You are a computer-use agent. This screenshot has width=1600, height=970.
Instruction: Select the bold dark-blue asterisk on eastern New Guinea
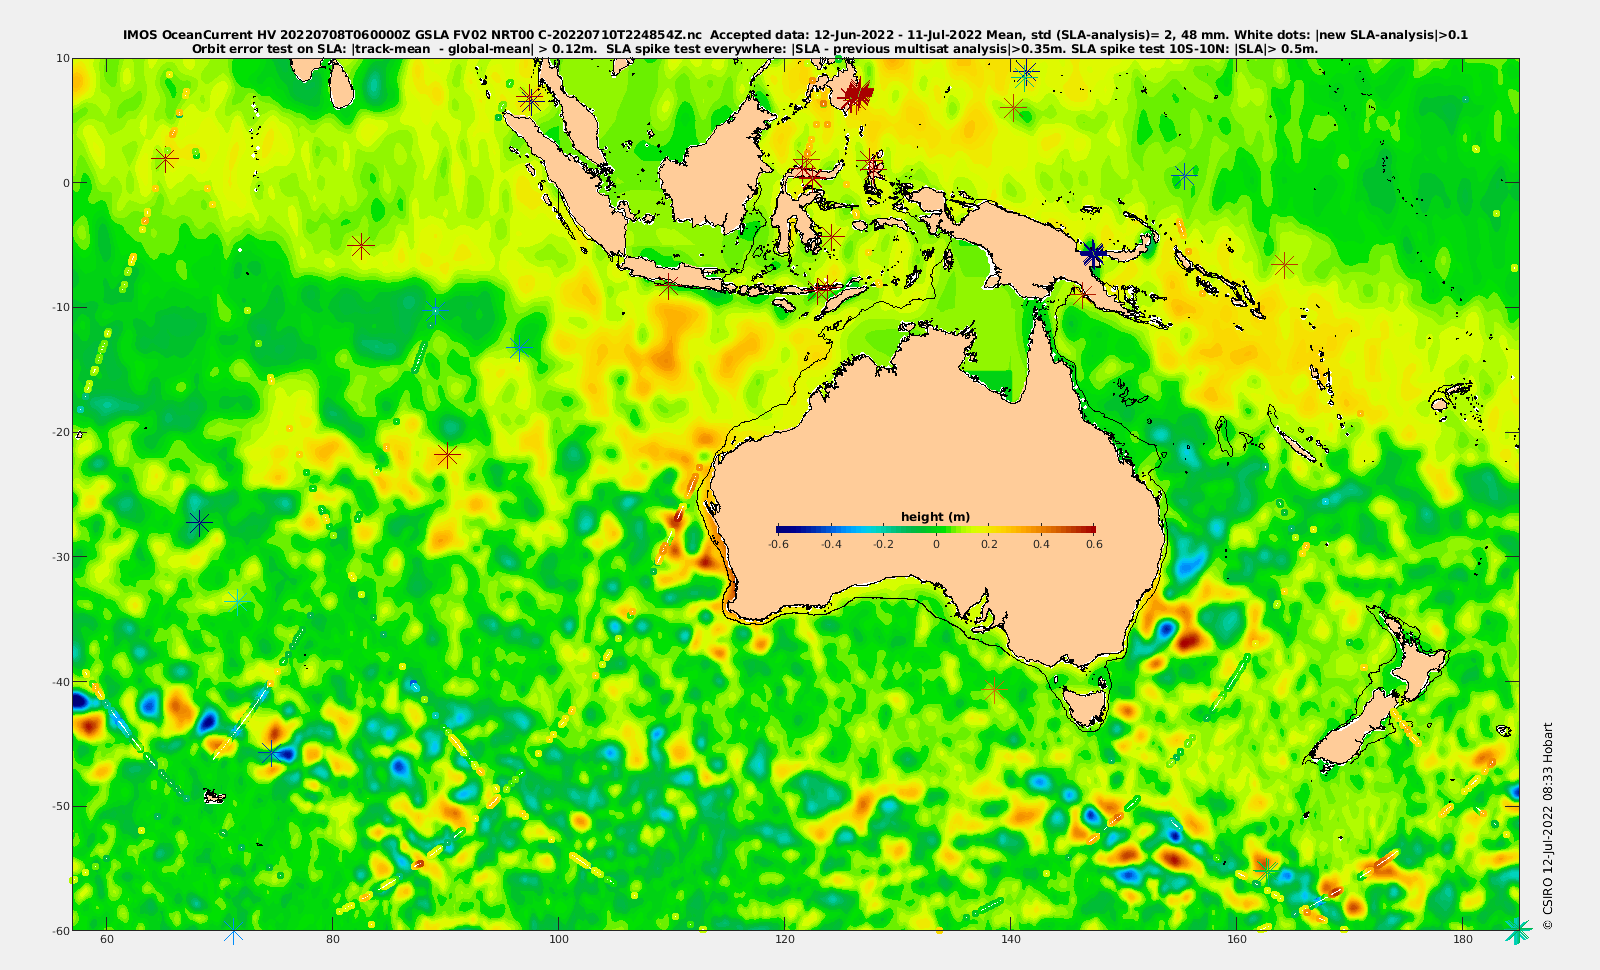(1093, 254)
